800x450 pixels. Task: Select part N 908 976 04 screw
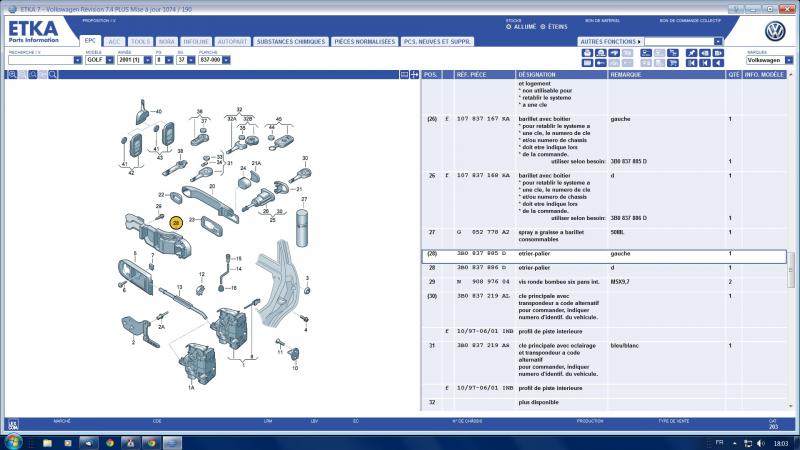(x=483, y=282)
